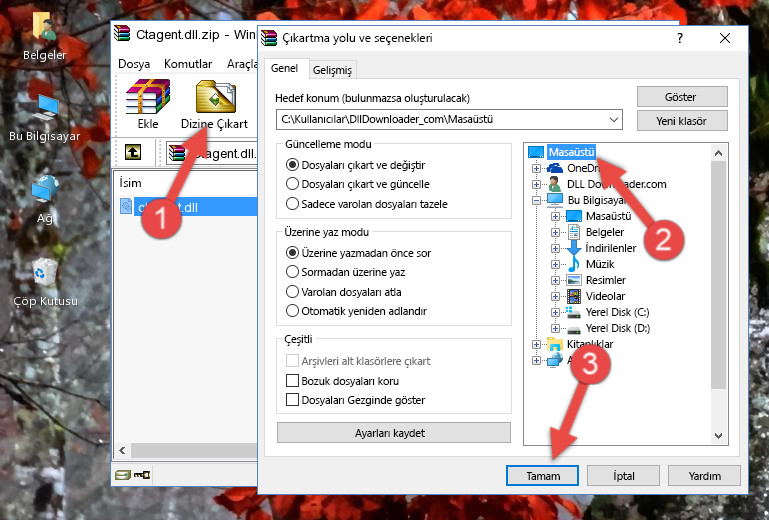Click the WinRAR list scroll left arrow

coord(122,450)
